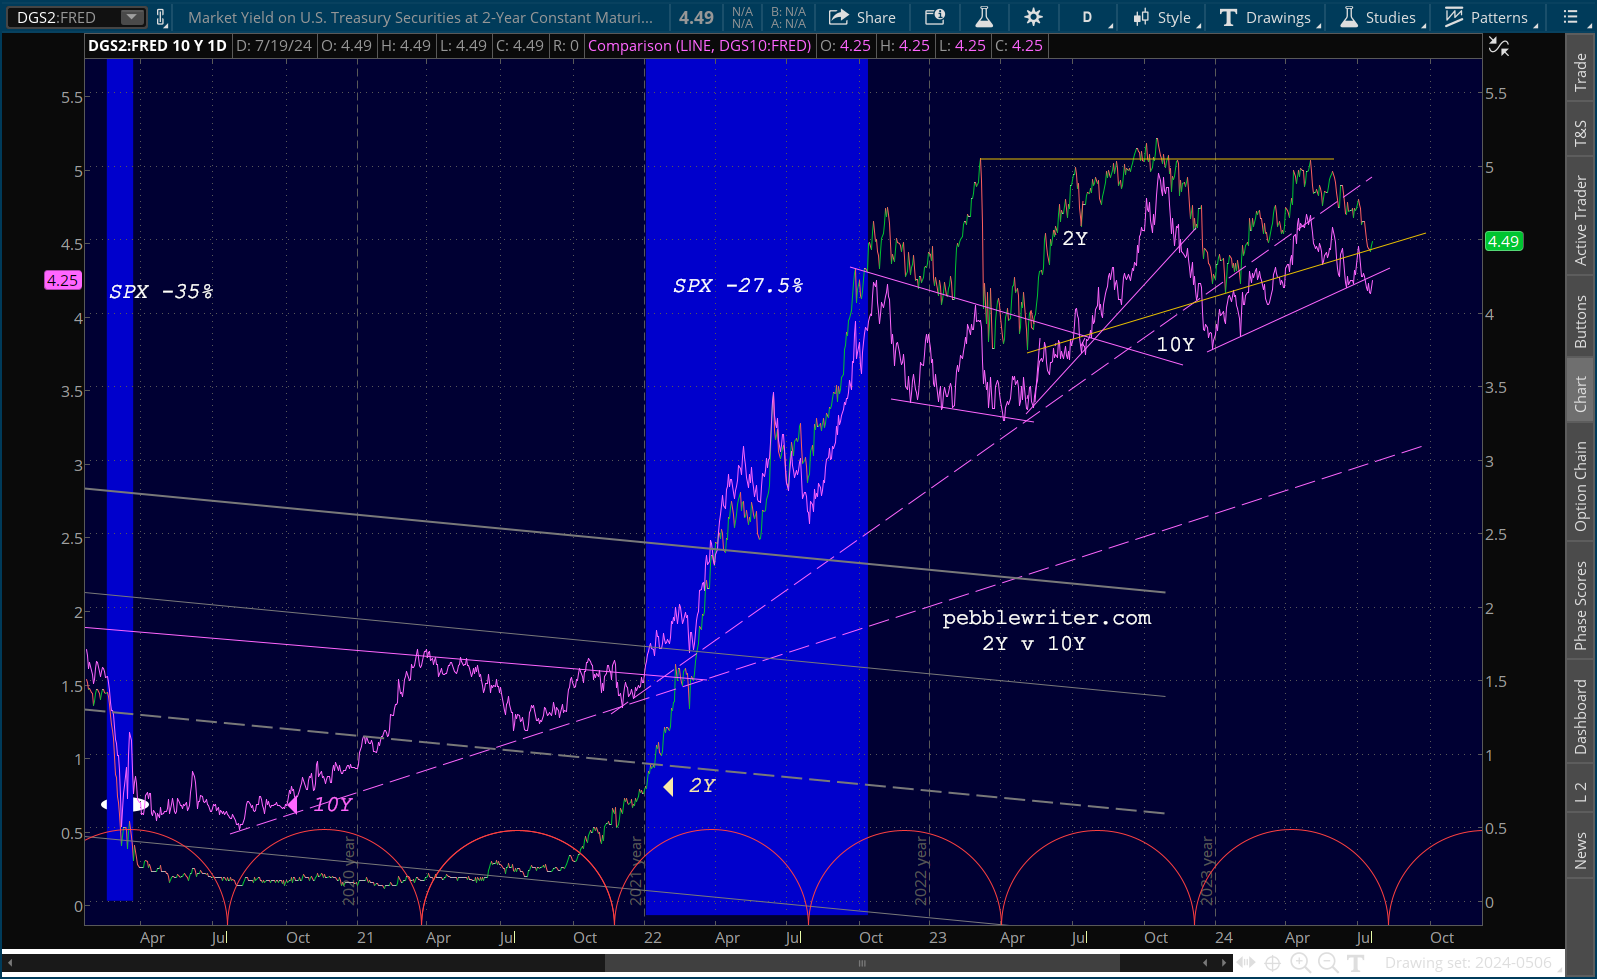The image size is (1597, 979).
Task: Click the Comparison (LINE, DGS10:FRED) label
Action: [x=699, y=46]
